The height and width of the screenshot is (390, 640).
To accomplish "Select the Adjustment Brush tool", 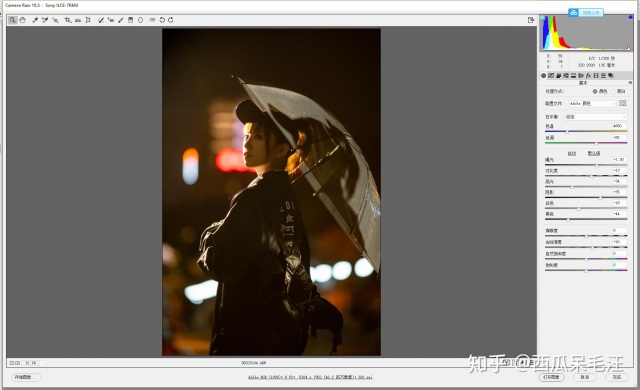I will point(121,20).
